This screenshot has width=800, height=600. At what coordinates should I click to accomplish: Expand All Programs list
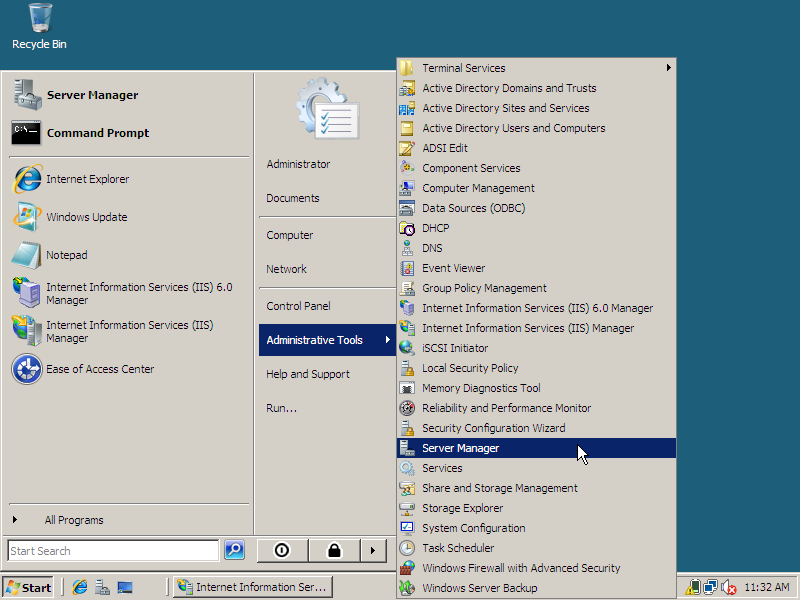coord(129,520)
